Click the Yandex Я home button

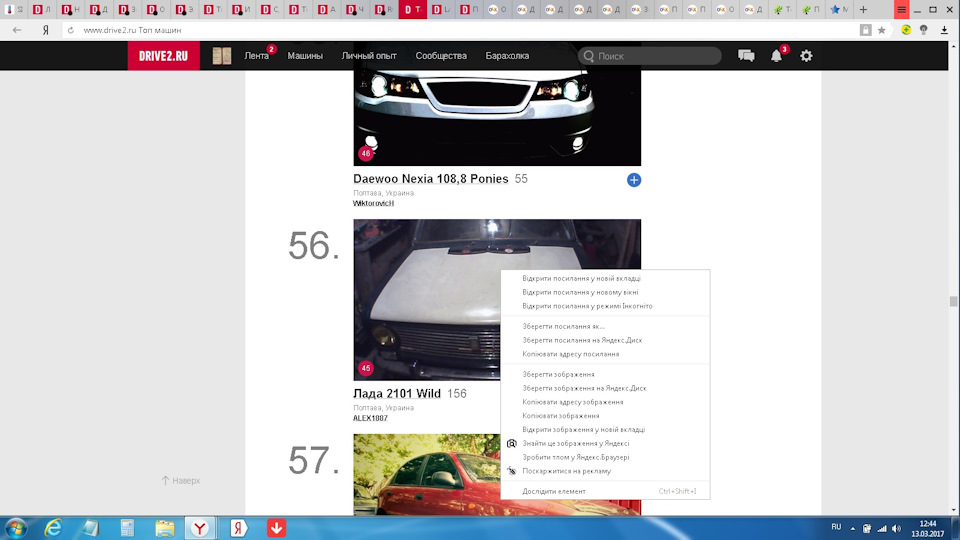click(x=45, y=30)
